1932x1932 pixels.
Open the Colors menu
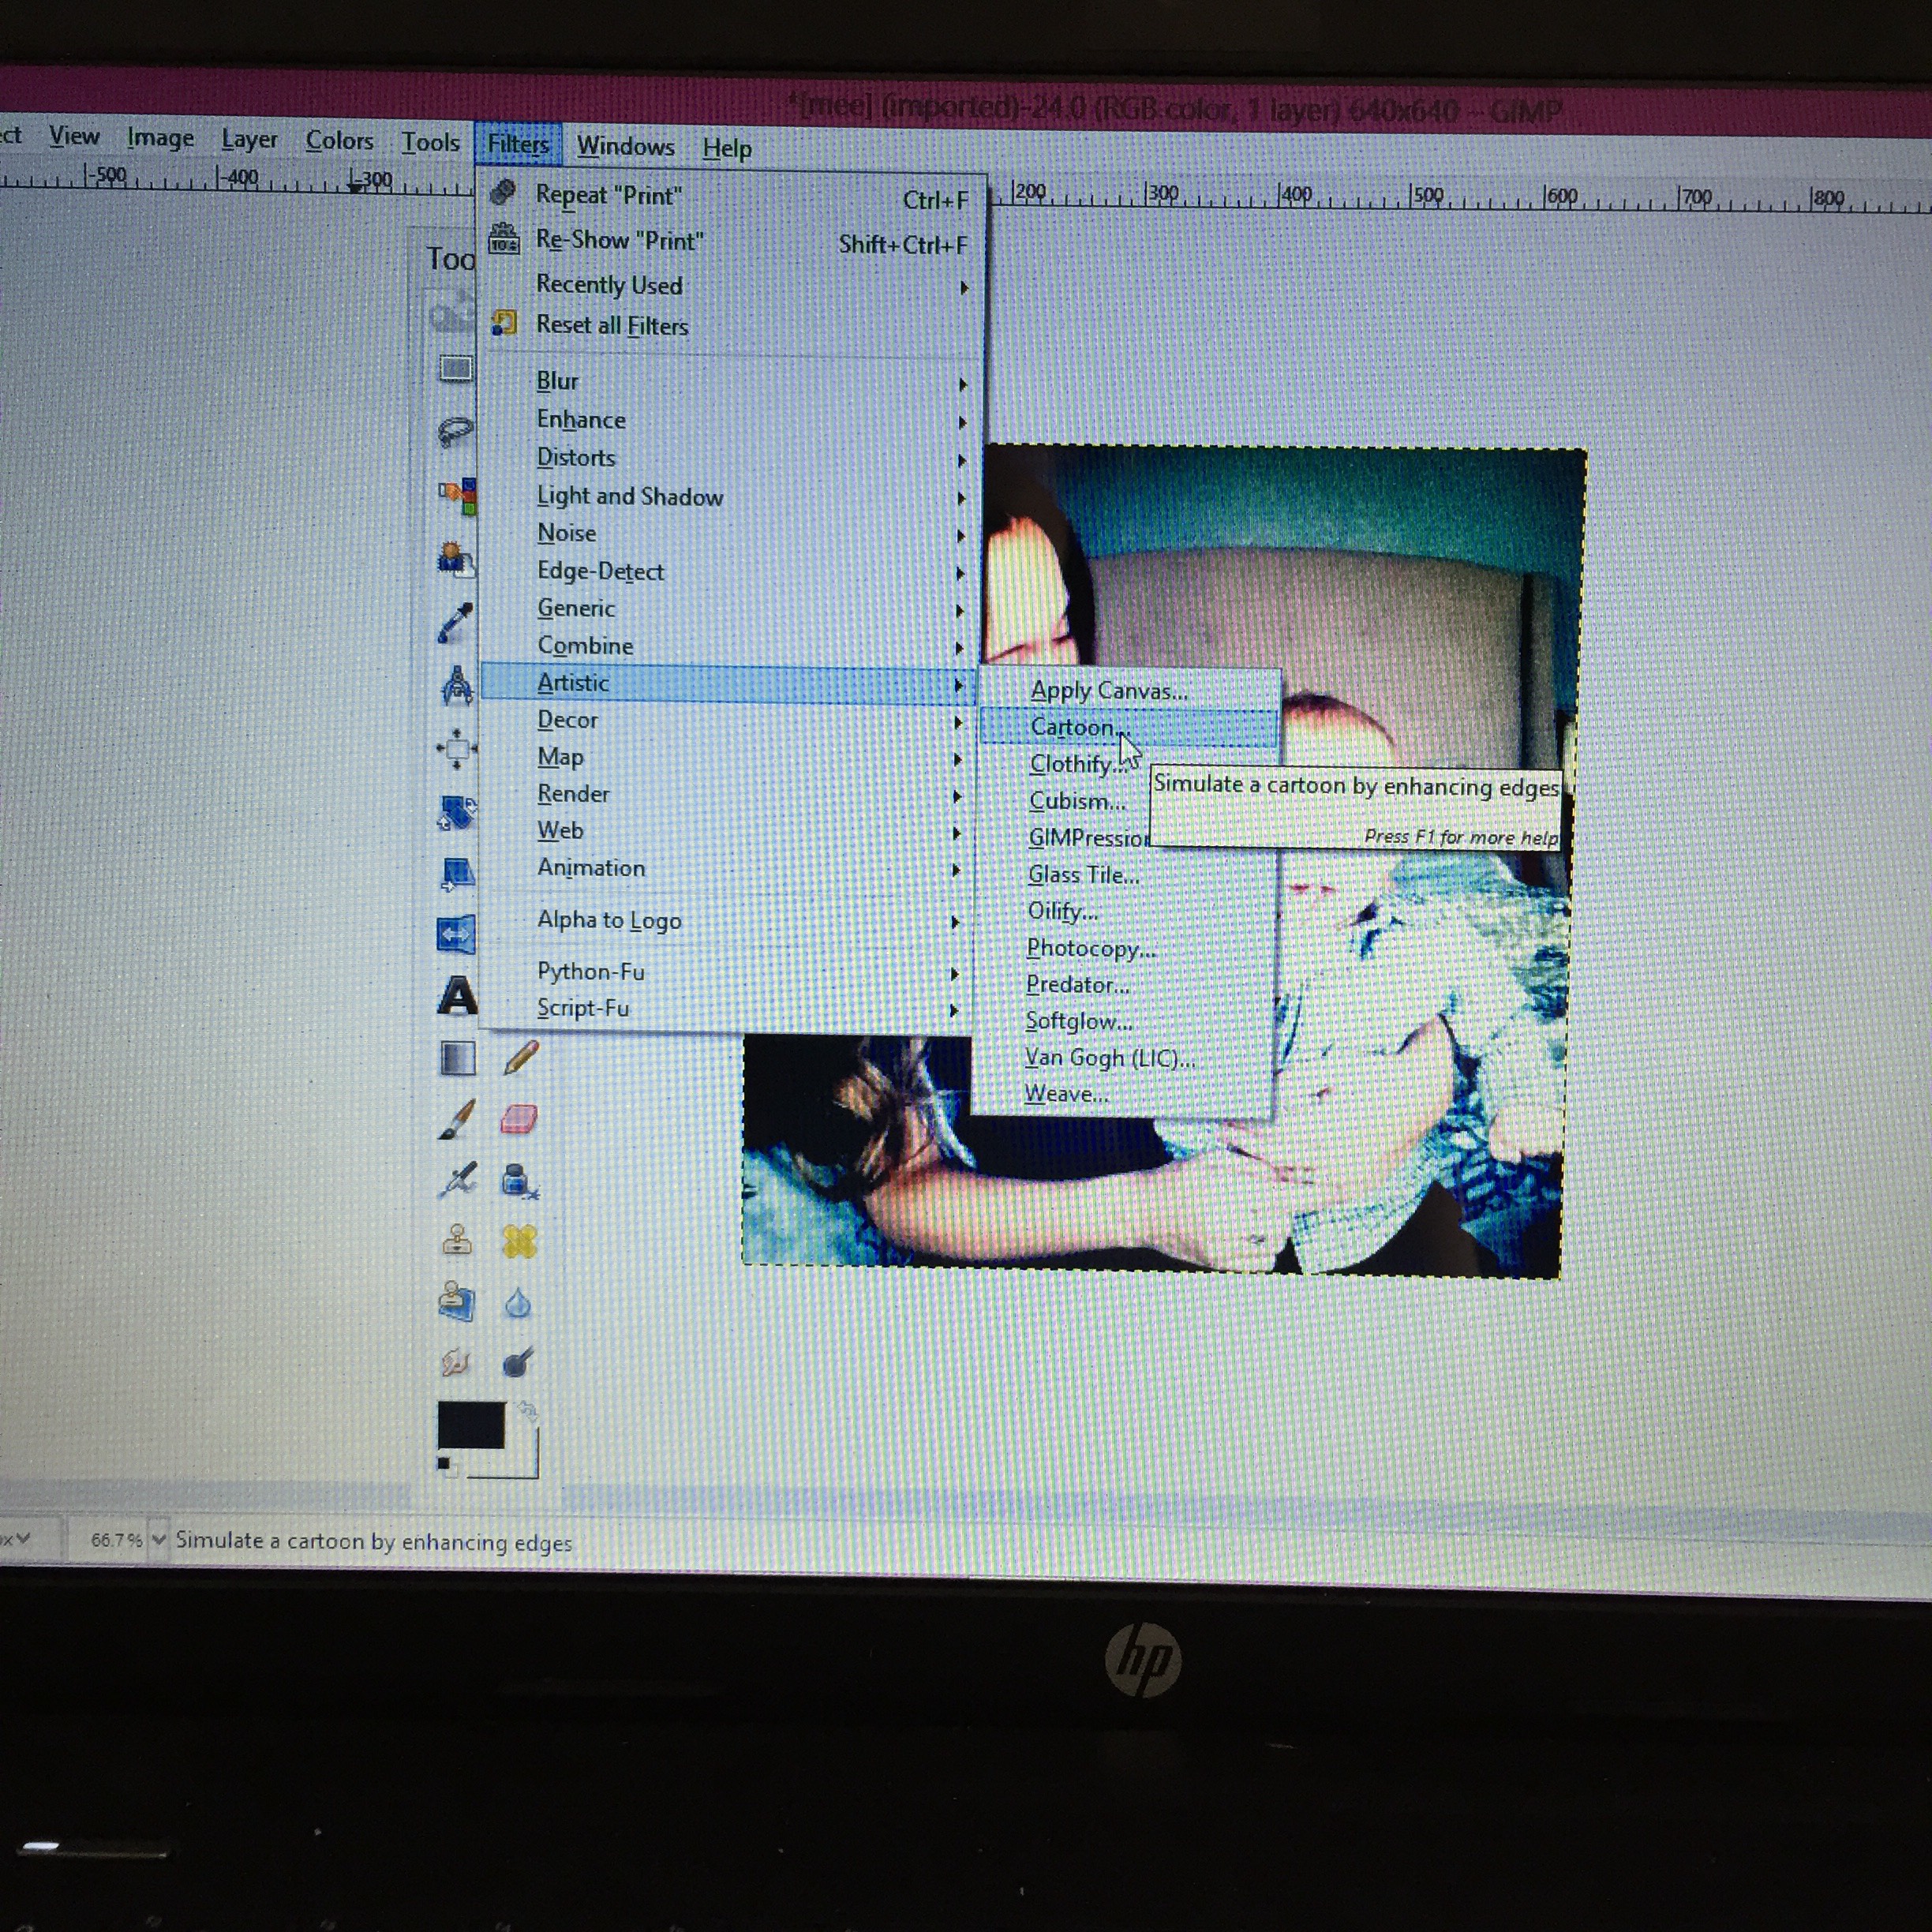click(340, 140)
